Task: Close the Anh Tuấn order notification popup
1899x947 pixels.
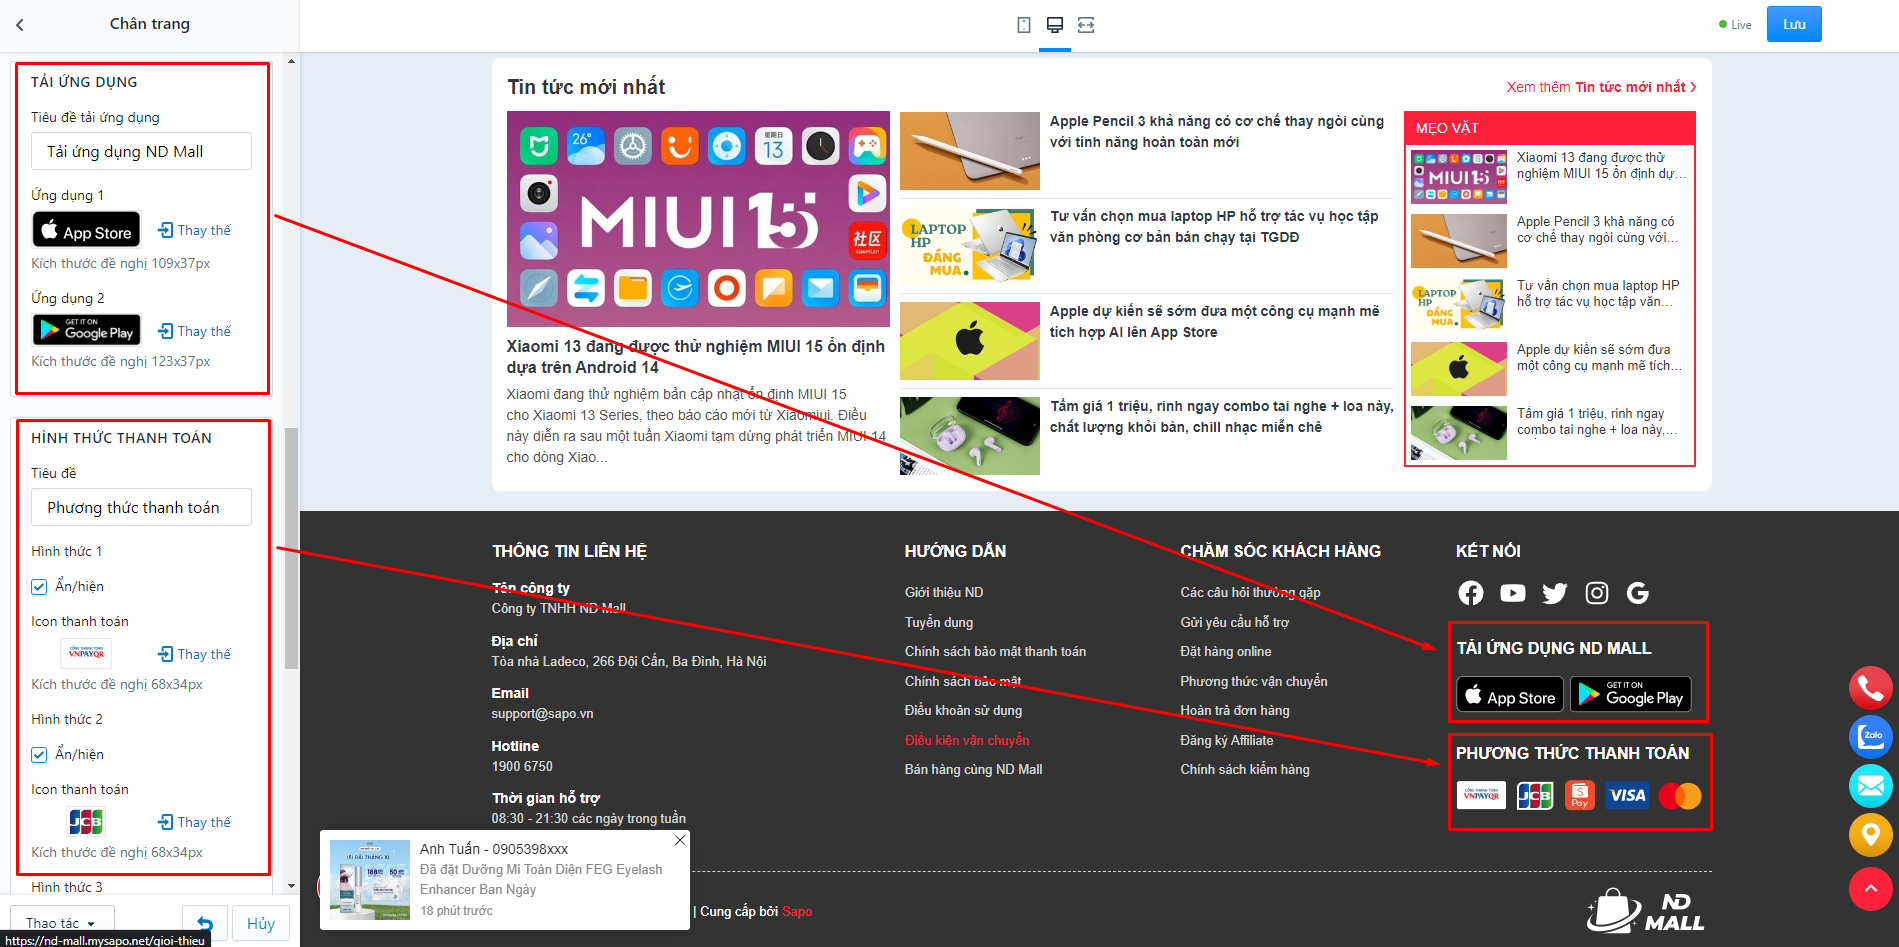Action: [680, 840]
